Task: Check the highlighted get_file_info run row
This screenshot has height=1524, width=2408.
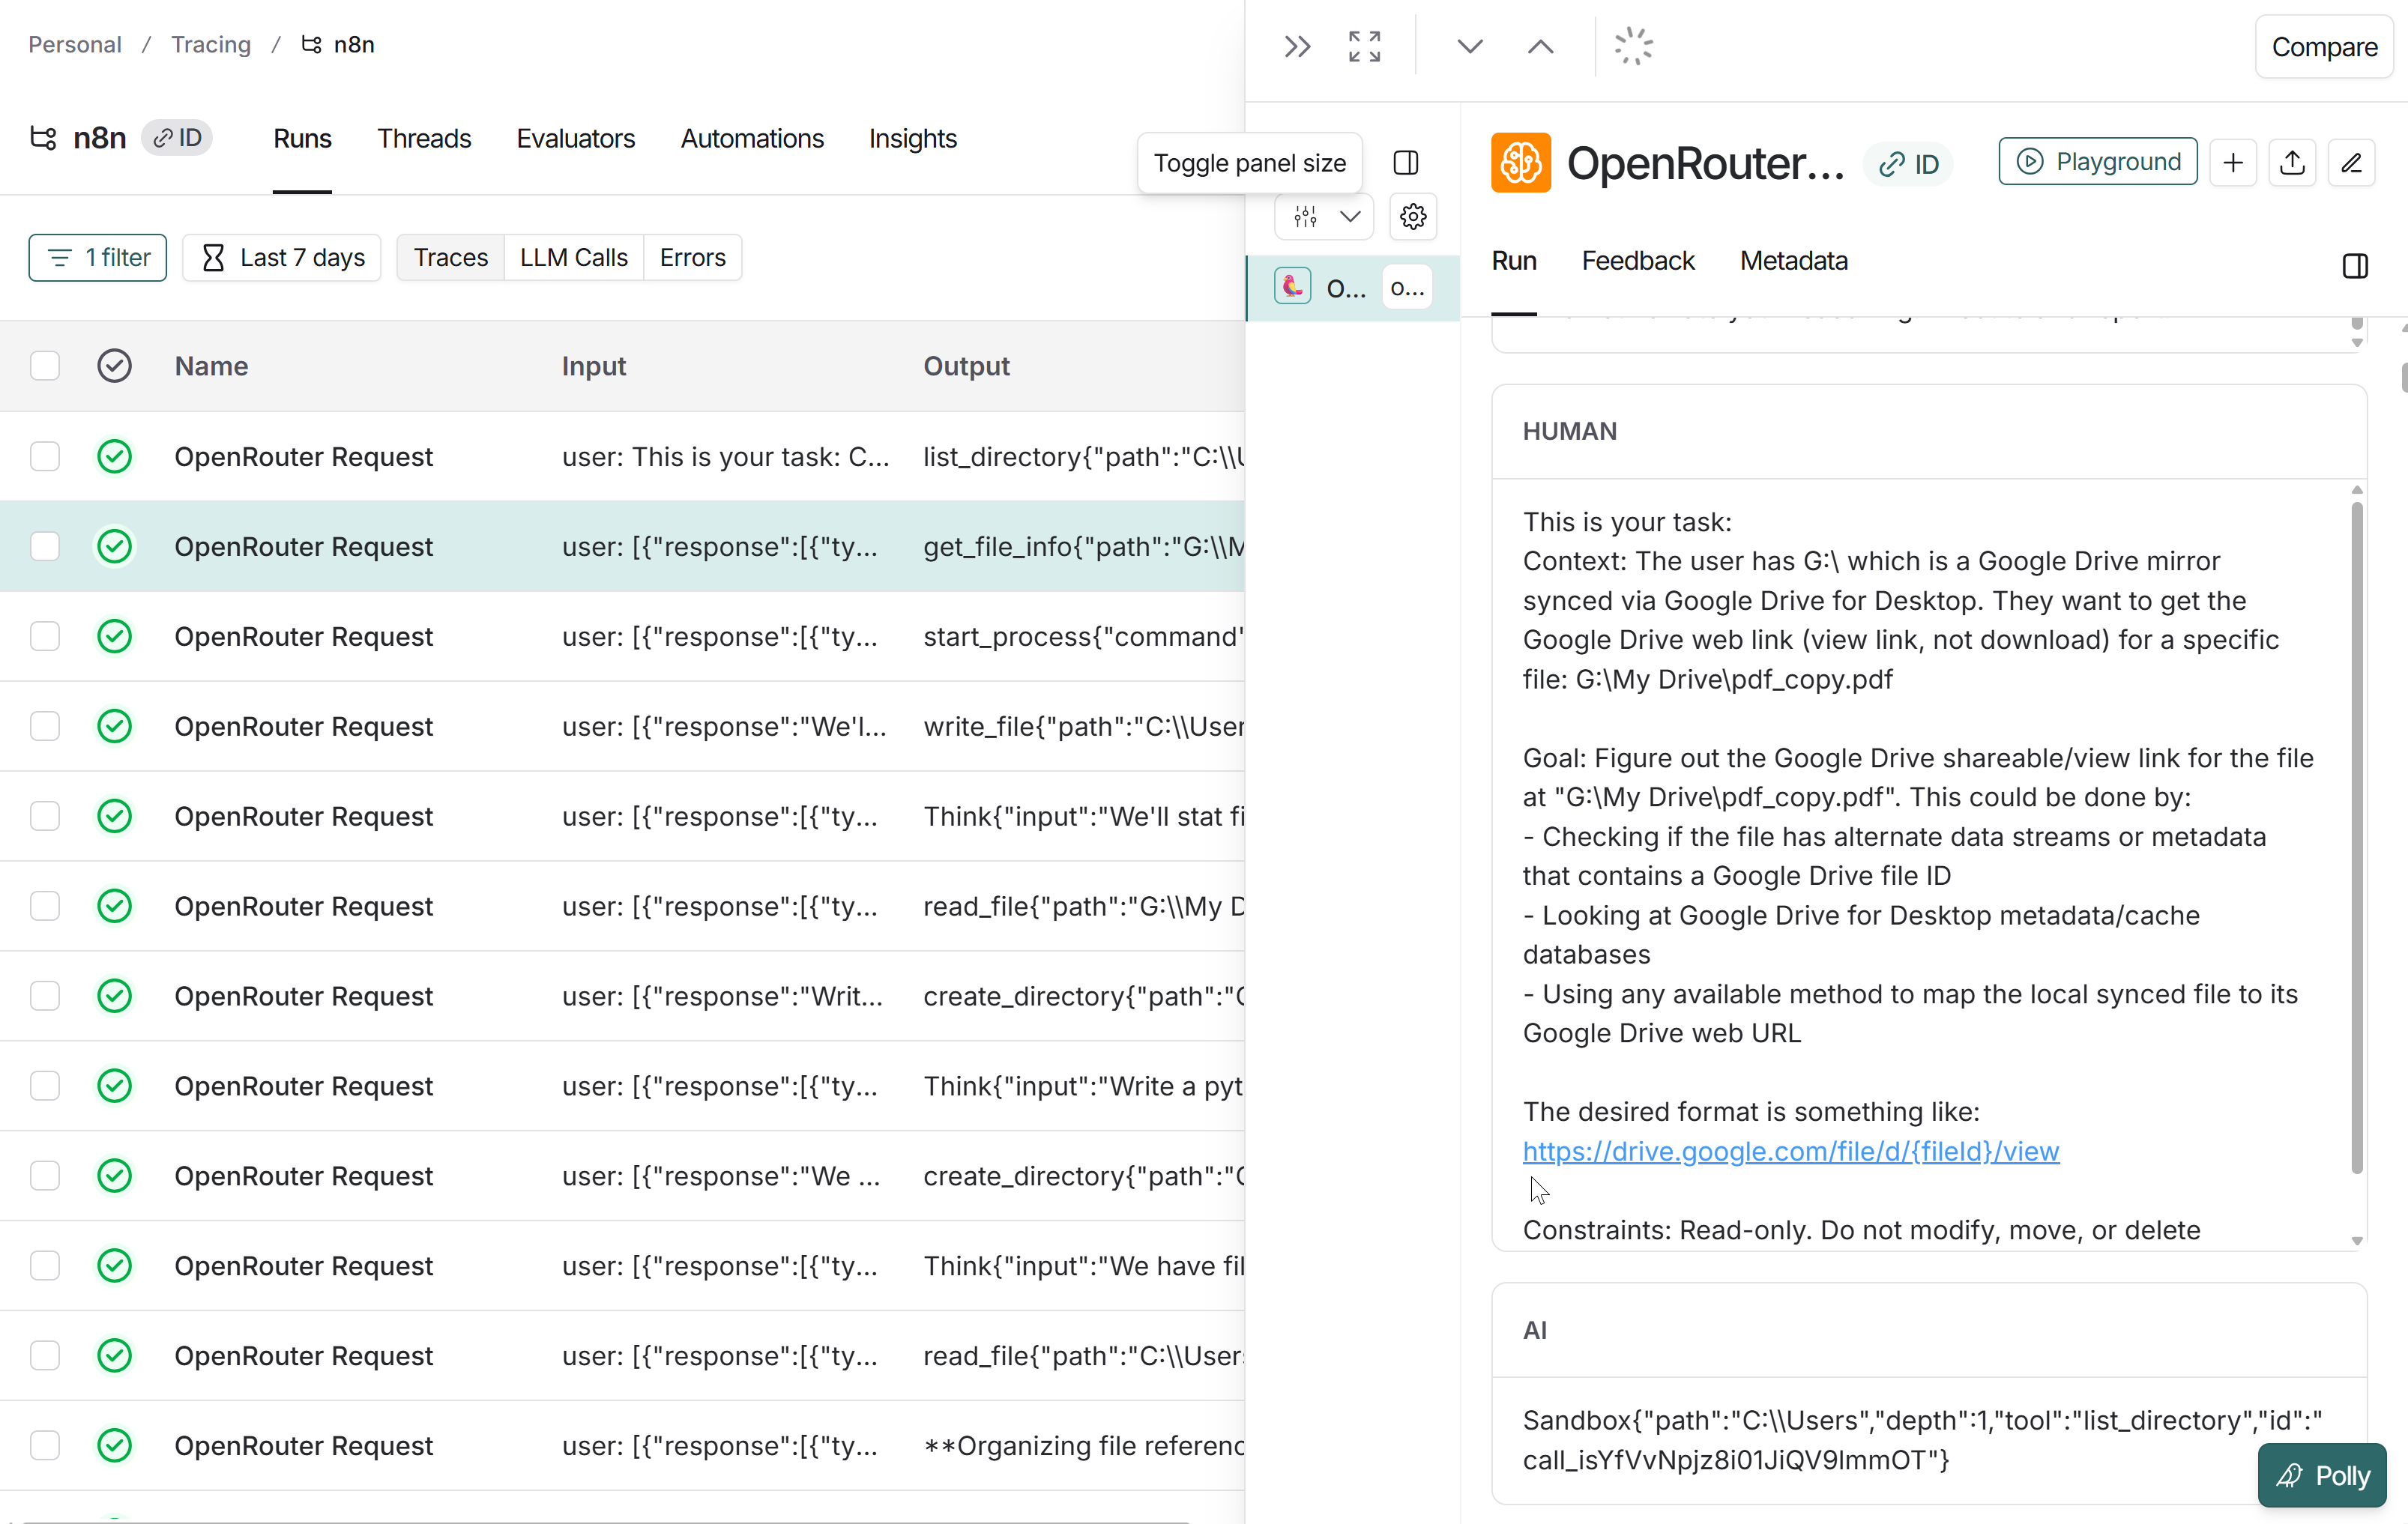Action: (x=45, y=546)
